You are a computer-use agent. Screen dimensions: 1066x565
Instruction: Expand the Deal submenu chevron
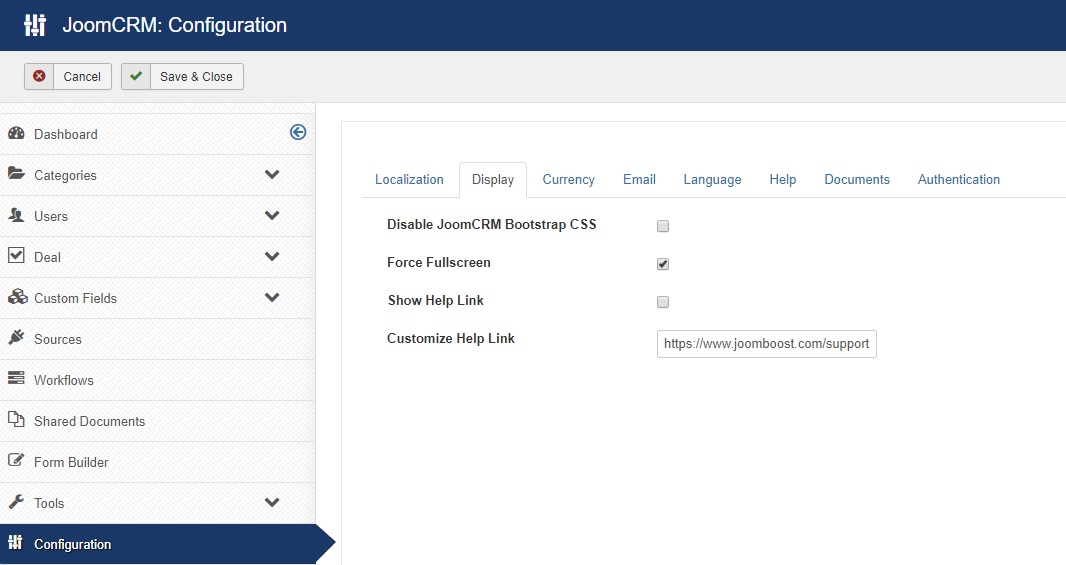coord(272,257)
